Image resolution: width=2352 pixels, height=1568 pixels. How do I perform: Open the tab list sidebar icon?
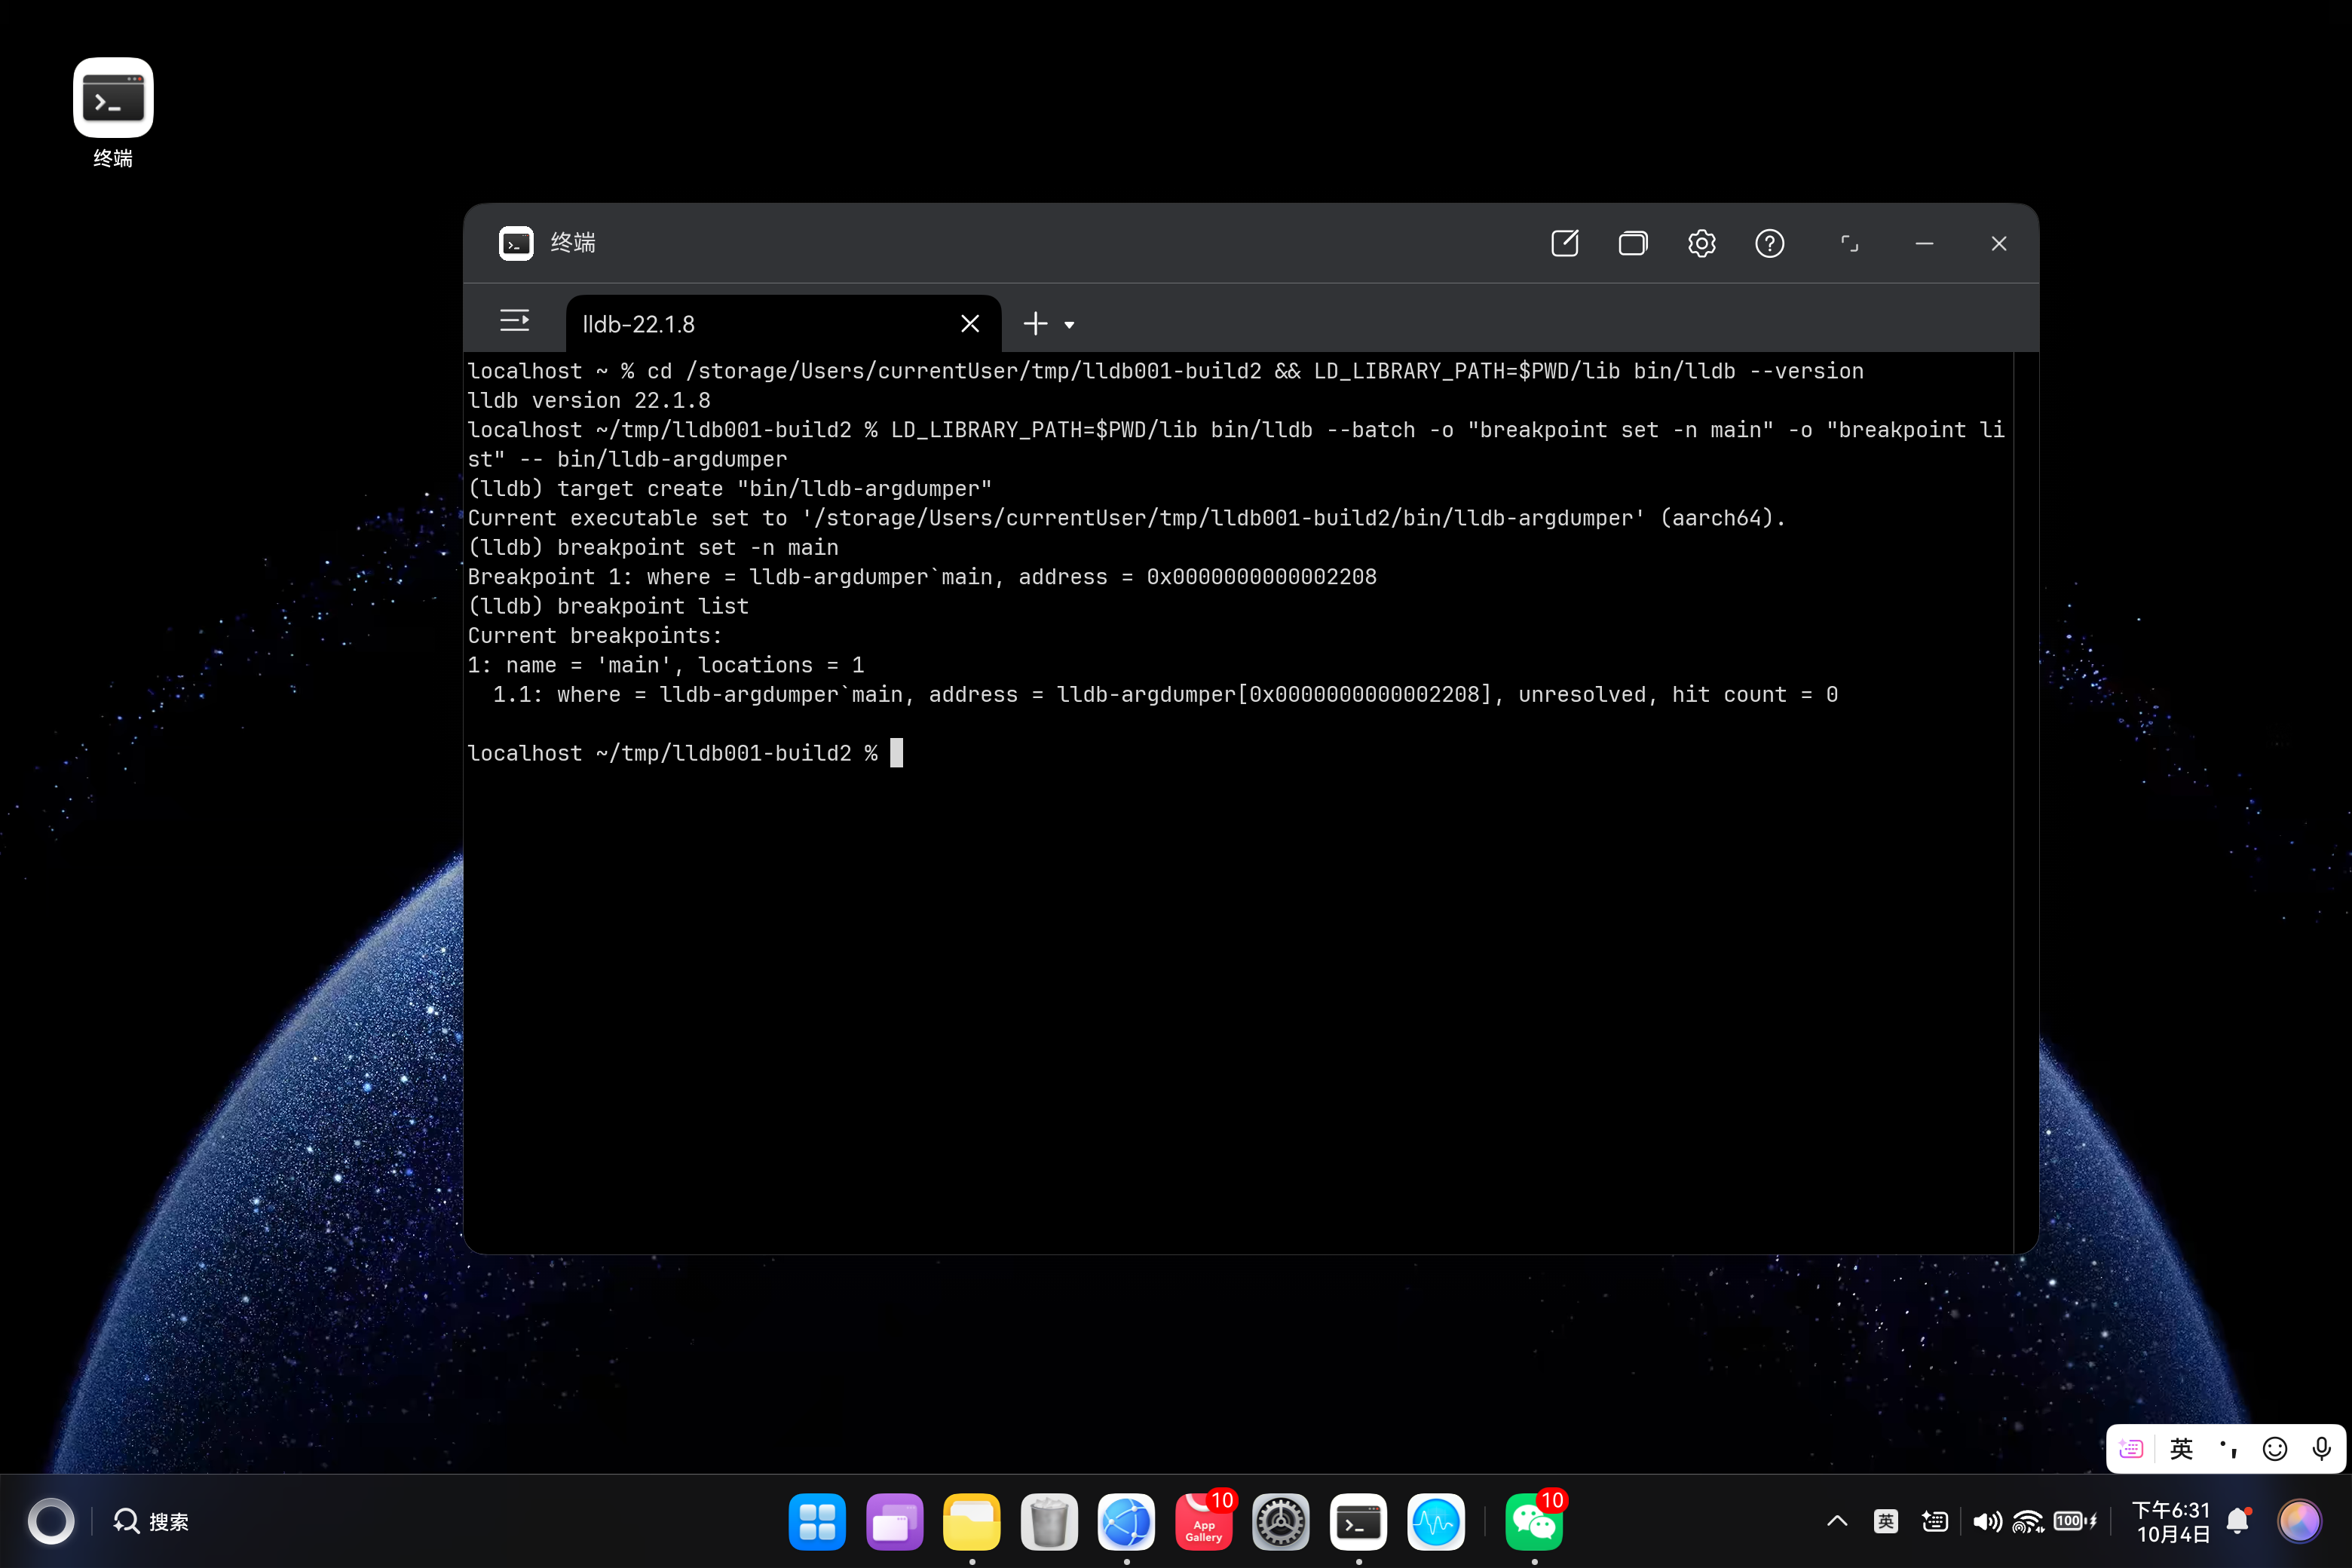(x=514, y=321)
